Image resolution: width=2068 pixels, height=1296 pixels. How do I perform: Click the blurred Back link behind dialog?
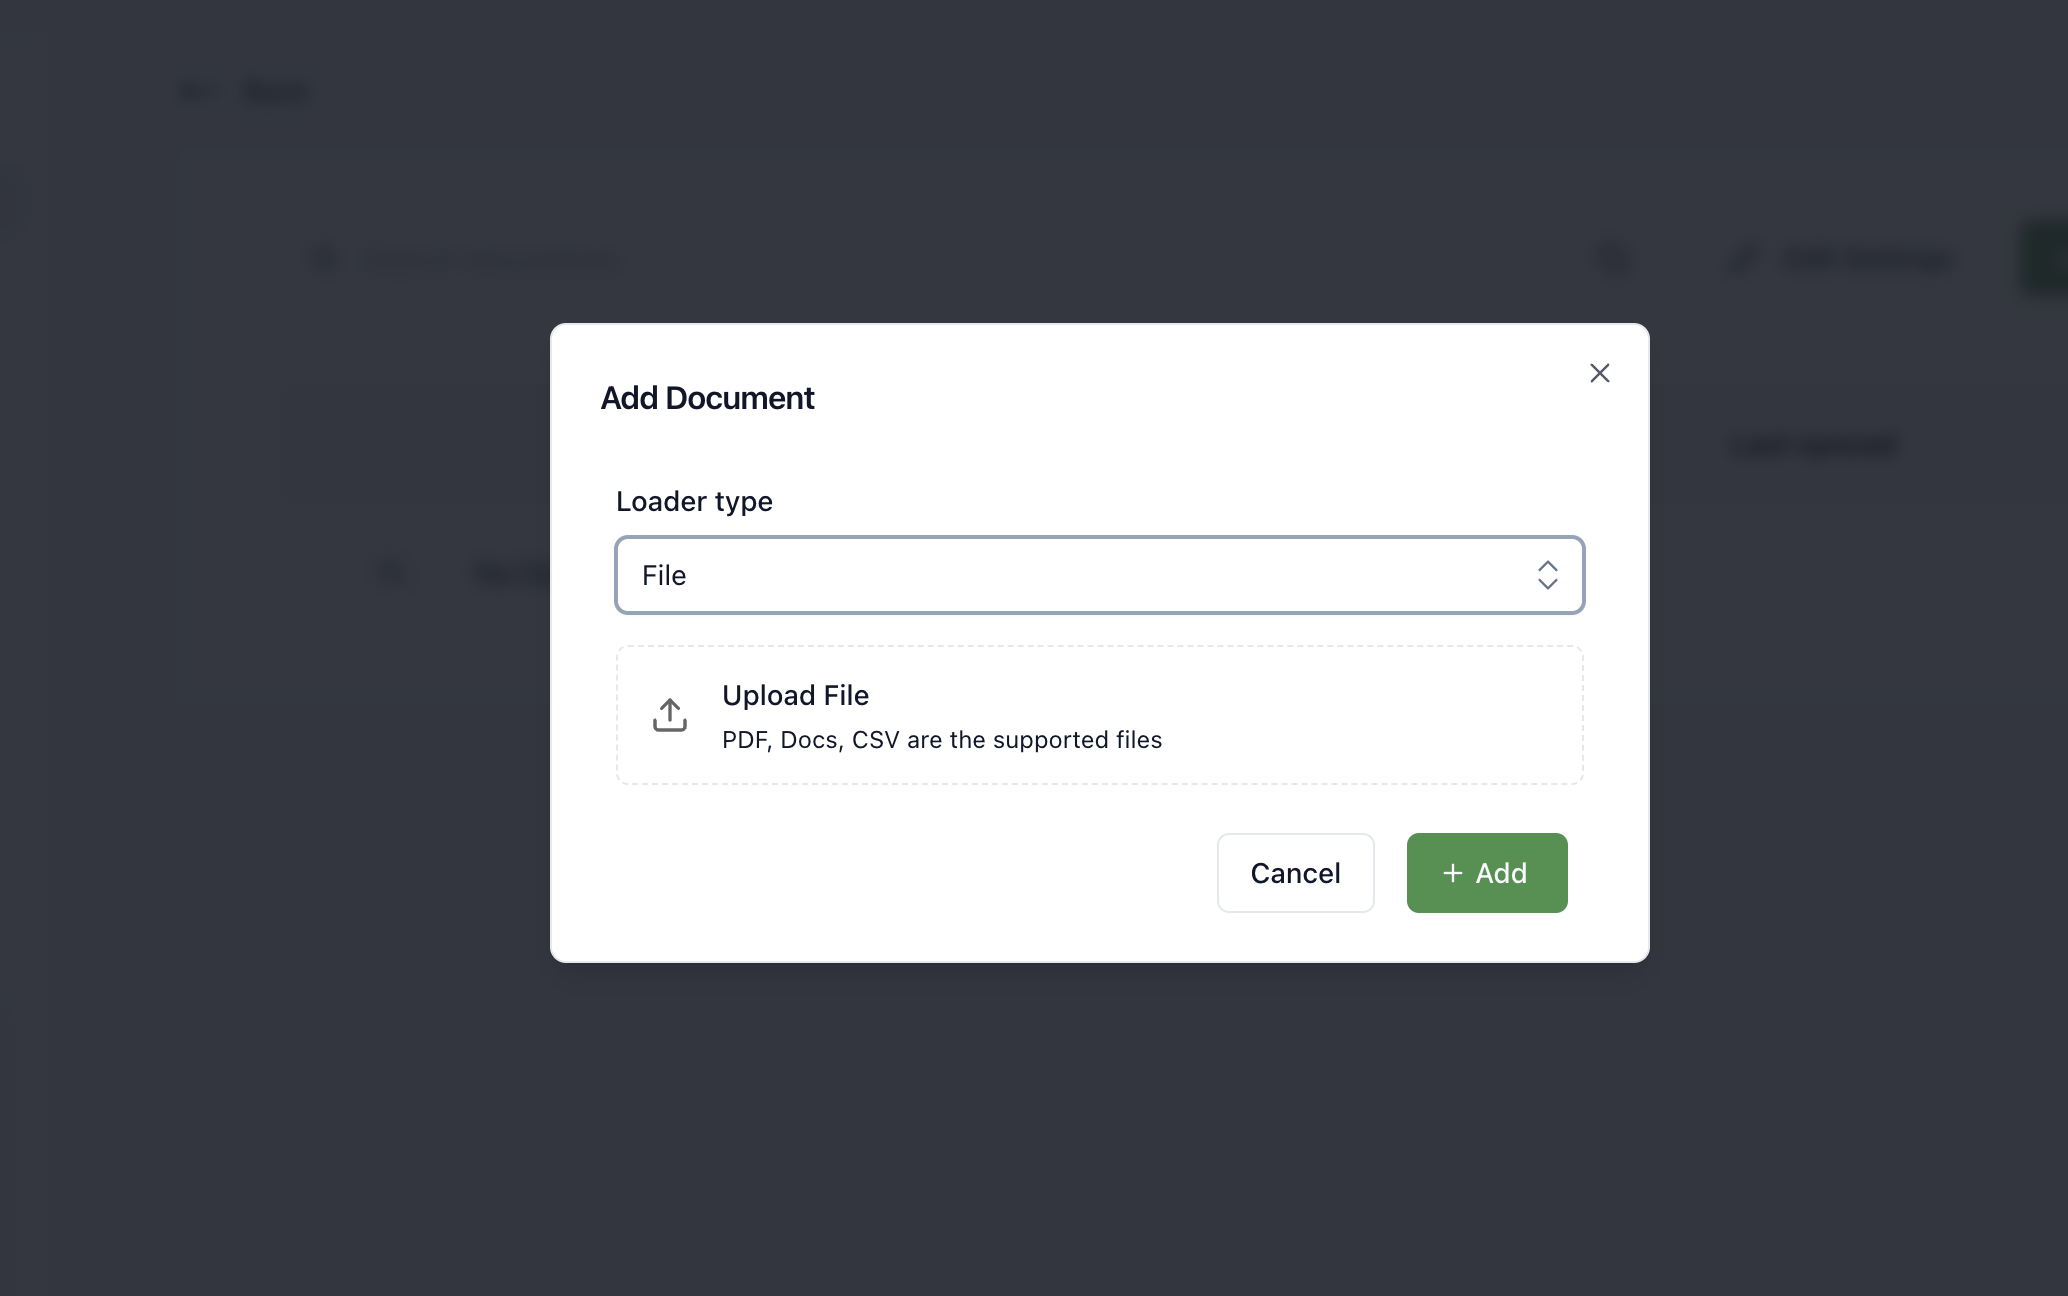coord(275,91)
